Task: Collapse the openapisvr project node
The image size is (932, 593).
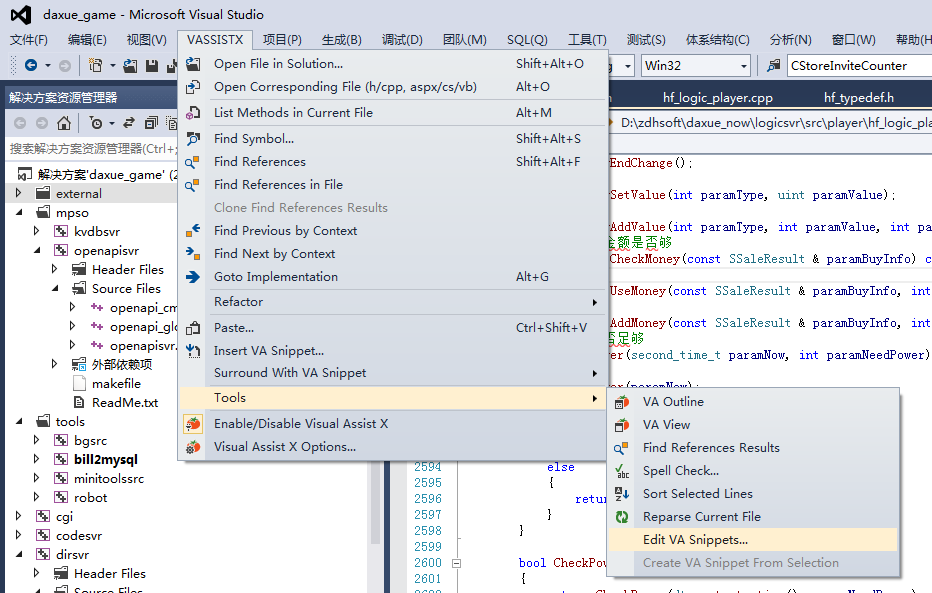Action: [39, 251]
